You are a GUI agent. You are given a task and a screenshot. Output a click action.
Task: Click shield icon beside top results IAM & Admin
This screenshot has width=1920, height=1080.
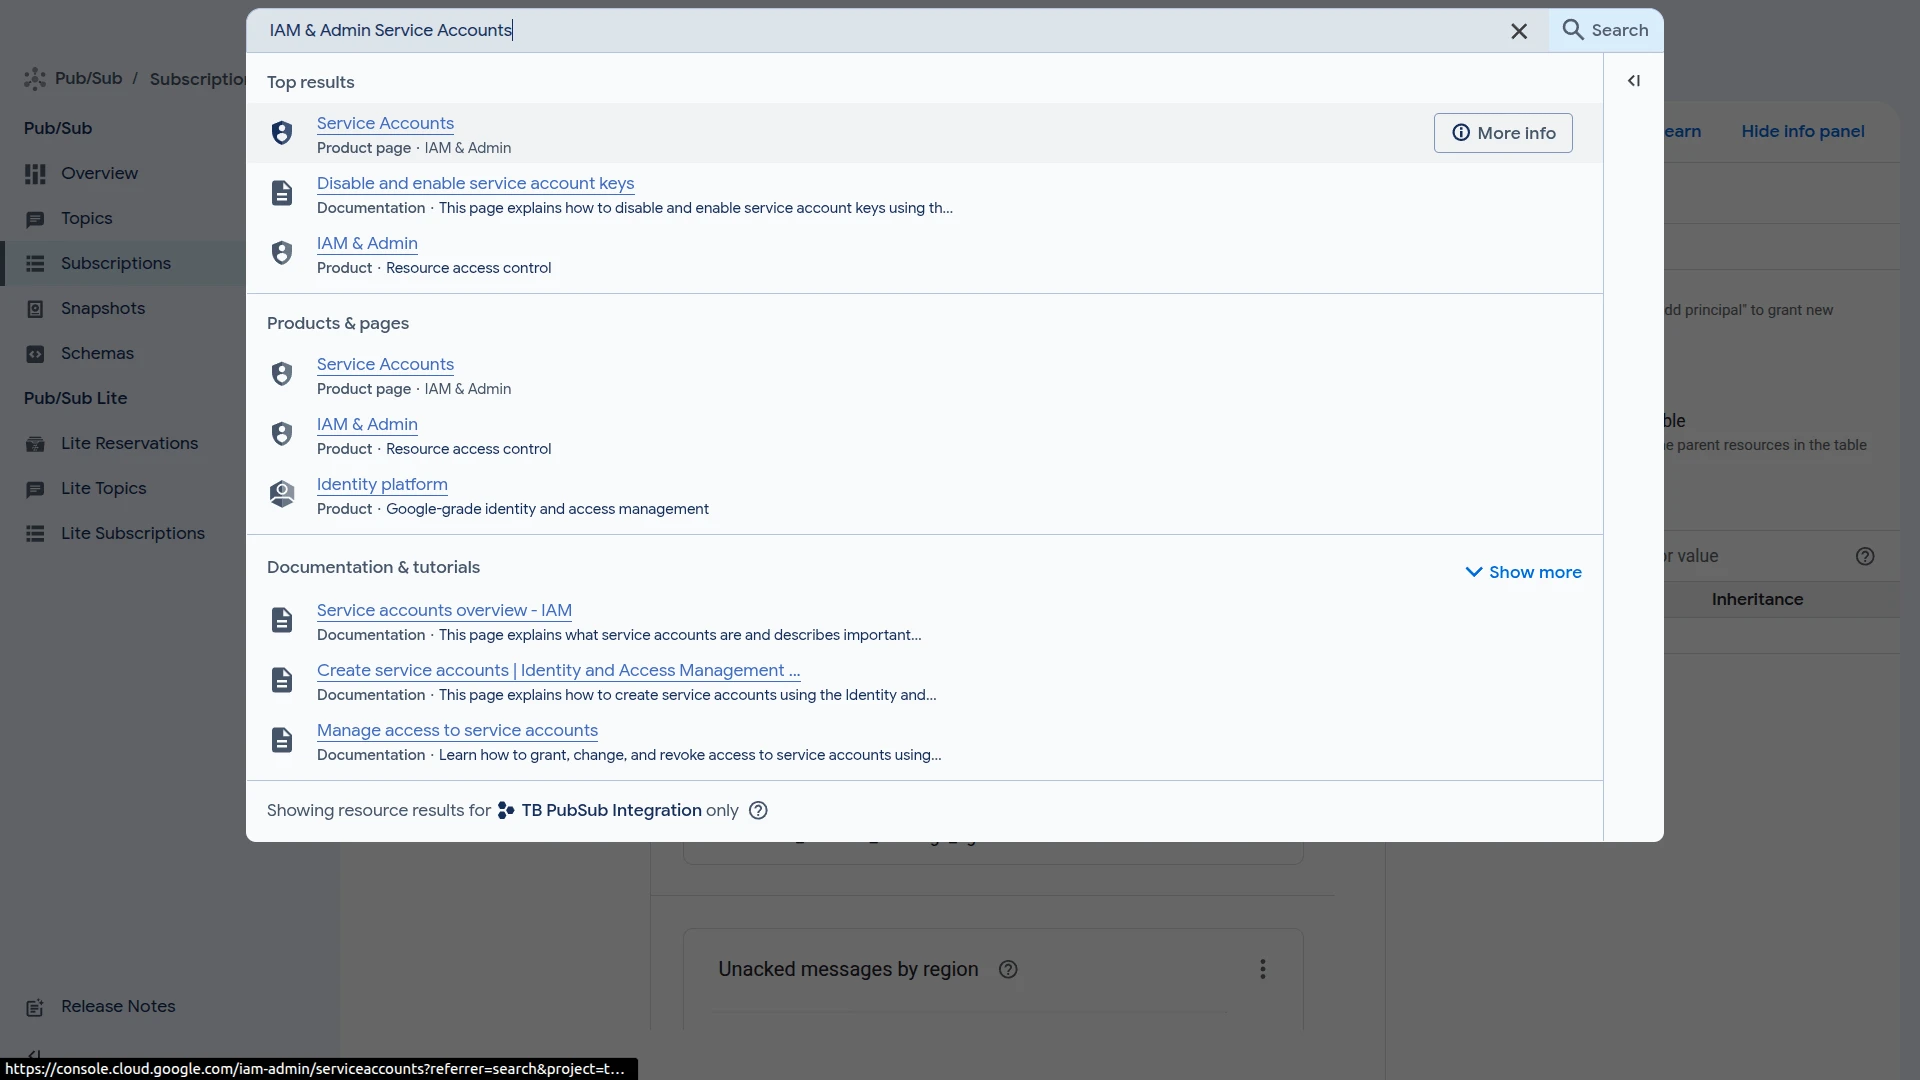coord(282,253)
